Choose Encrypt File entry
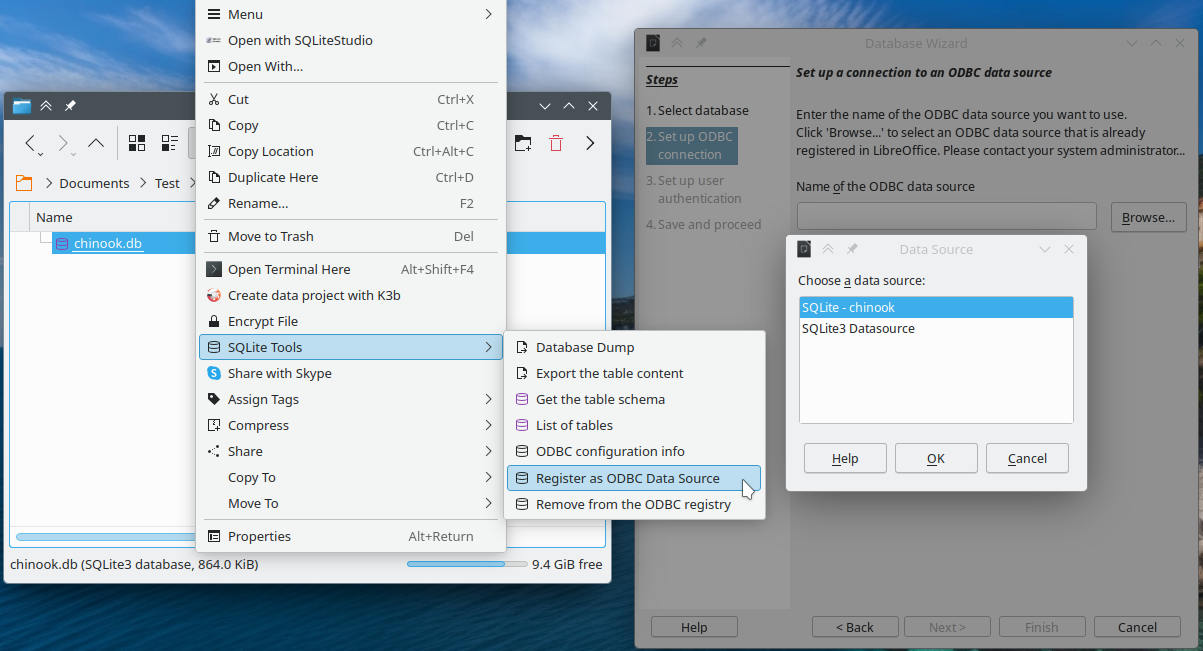The width and height of the screenshot is (1203, 651). [x=351, y=321]
